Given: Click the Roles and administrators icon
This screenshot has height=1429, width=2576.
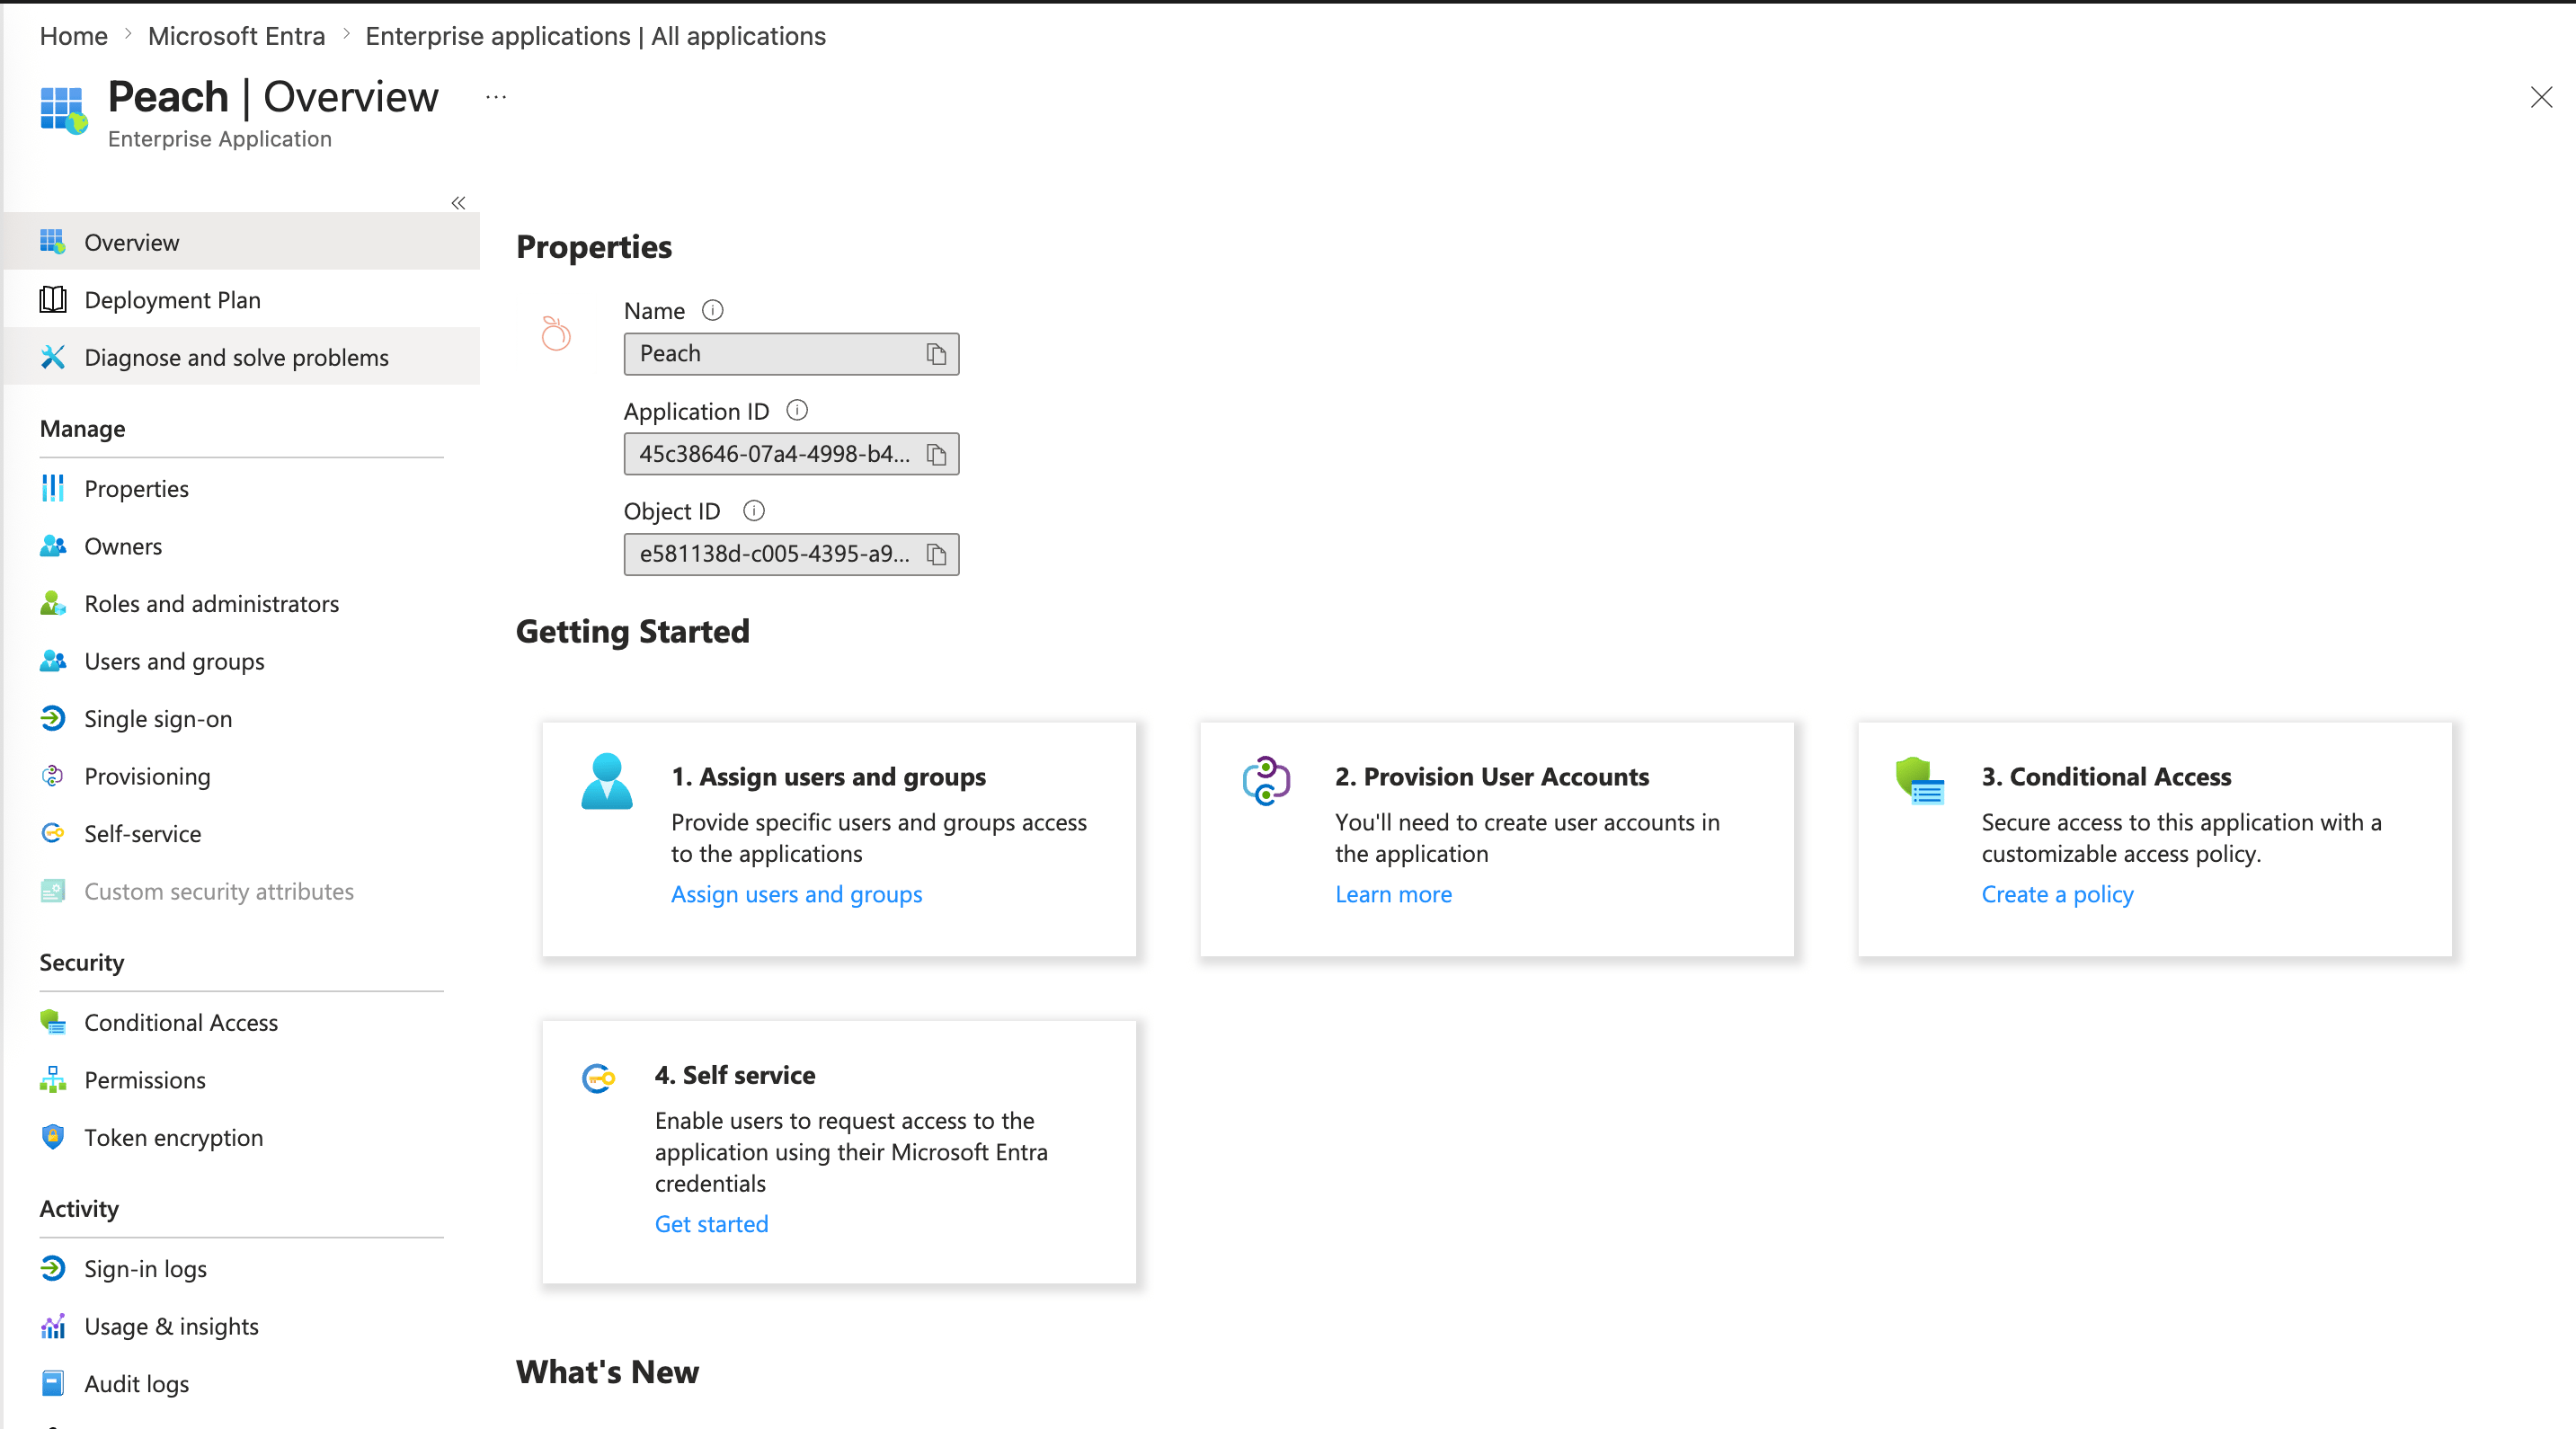Looking at the screenshot, I should 52,603.
